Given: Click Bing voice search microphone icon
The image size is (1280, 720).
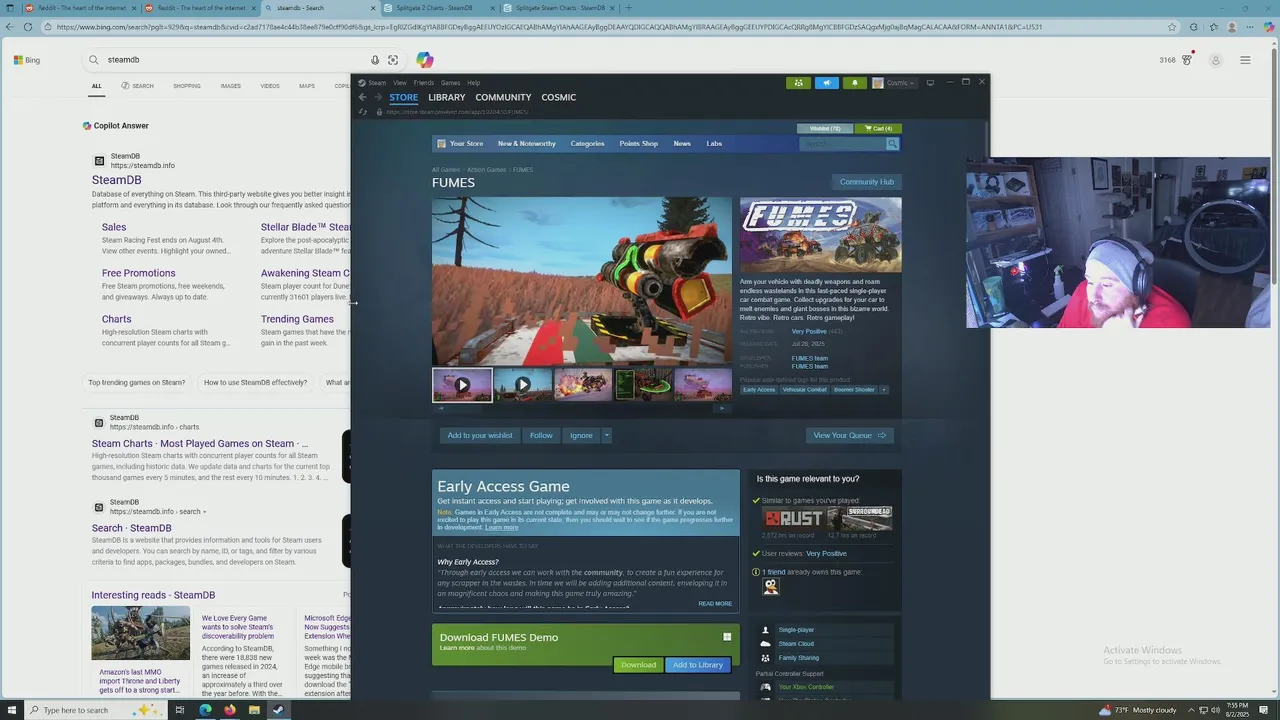Looking at the screenshot, I should (375, 60).
